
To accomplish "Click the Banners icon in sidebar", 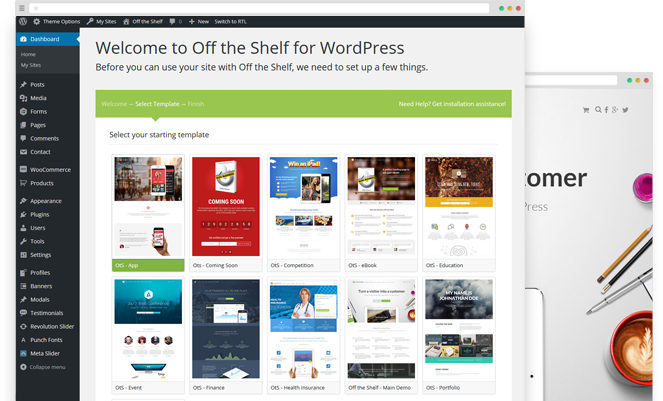I will coord(23,286).
